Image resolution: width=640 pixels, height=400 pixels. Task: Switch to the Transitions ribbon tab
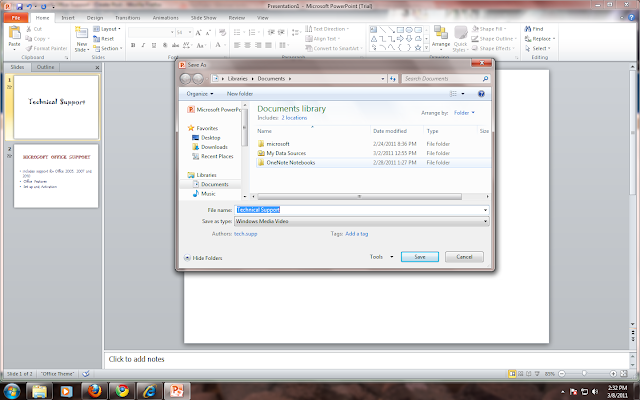pyautogui.click(x=128, y=18)
